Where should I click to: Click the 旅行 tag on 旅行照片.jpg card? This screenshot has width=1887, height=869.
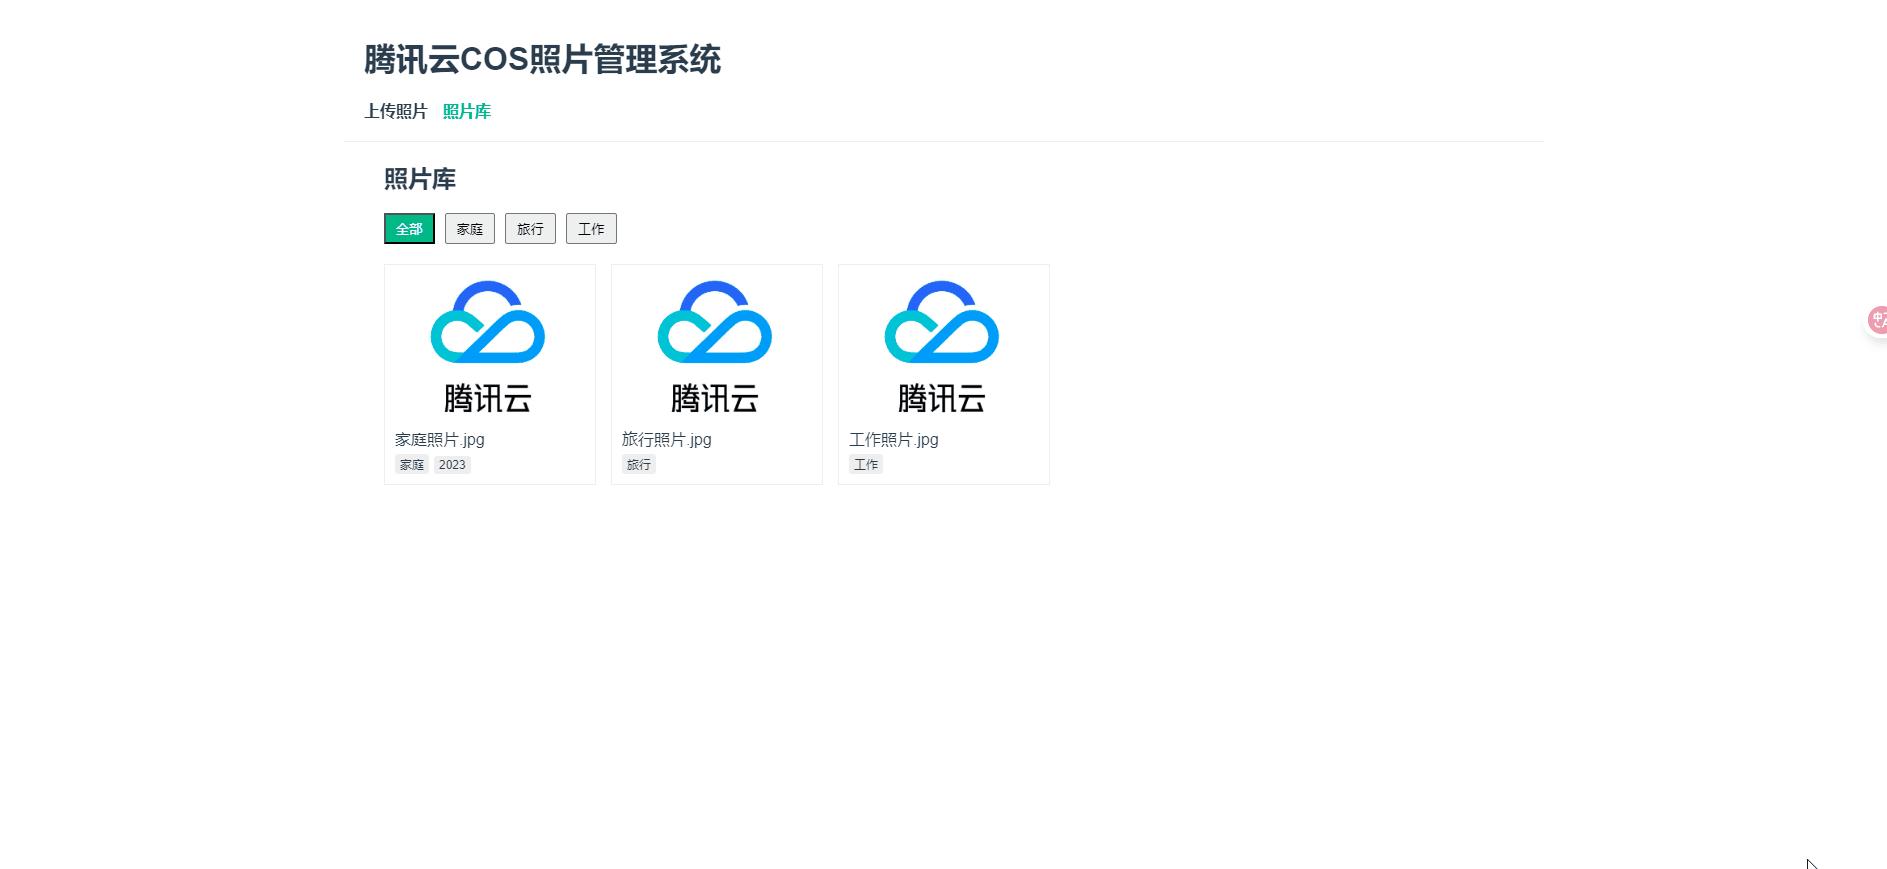639,465
